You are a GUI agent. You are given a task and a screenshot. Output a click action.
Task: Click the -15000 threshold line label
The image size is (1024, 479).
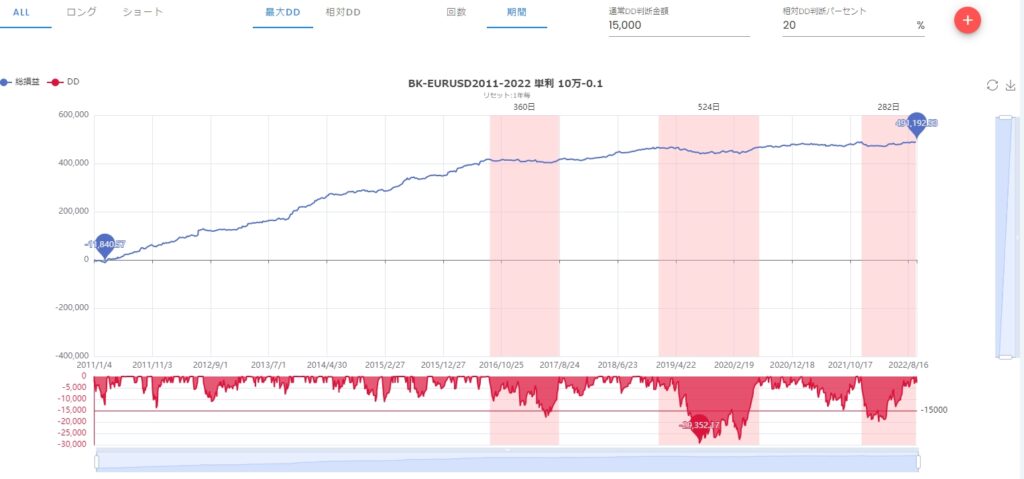(934, 410)
